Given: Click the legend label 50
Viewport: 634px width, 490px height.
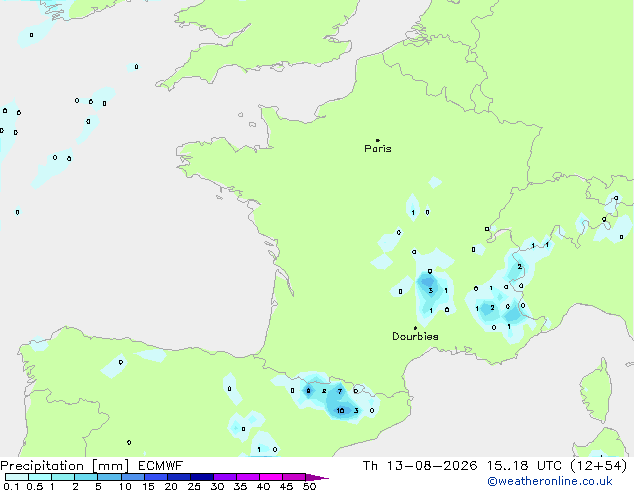Looking at the screenshot, I should [309, 486].
